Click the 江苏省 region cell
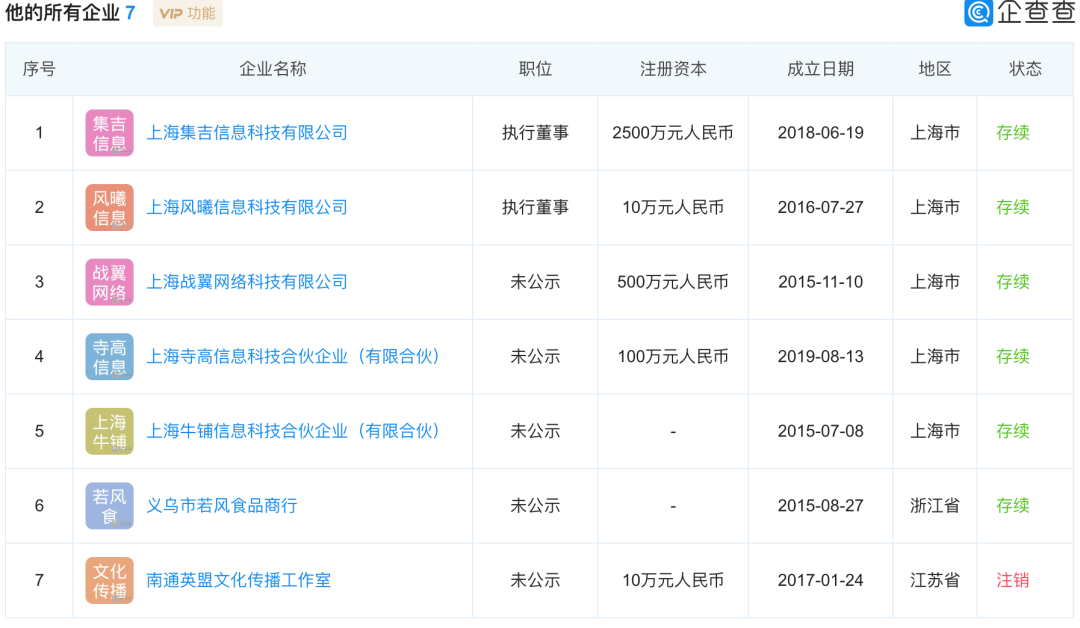This screenshot has height=628, width=1080. click(x=935, y=580)
